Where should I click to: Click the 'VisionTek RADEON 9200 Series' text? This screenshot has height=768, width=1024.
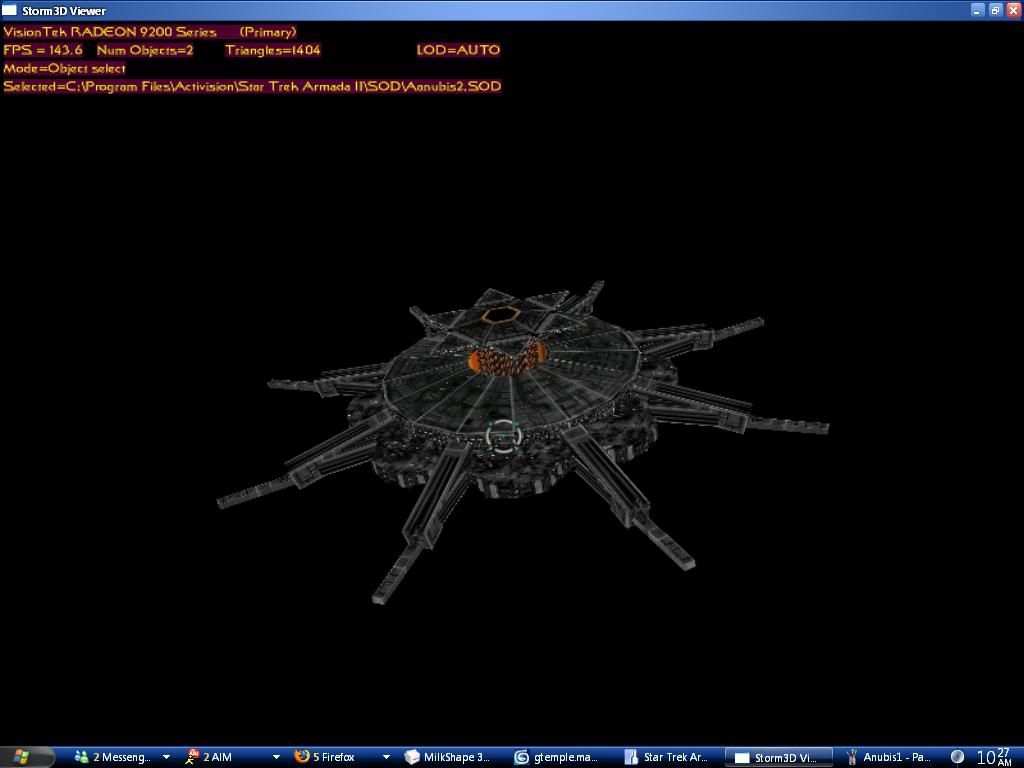coord(110,31)
